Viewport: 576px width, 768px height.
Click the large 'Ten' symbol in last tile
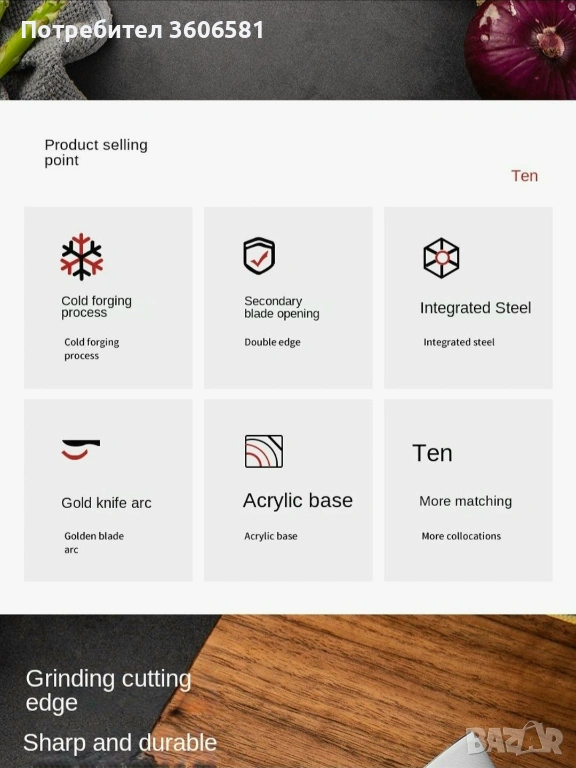coord(432,453)
